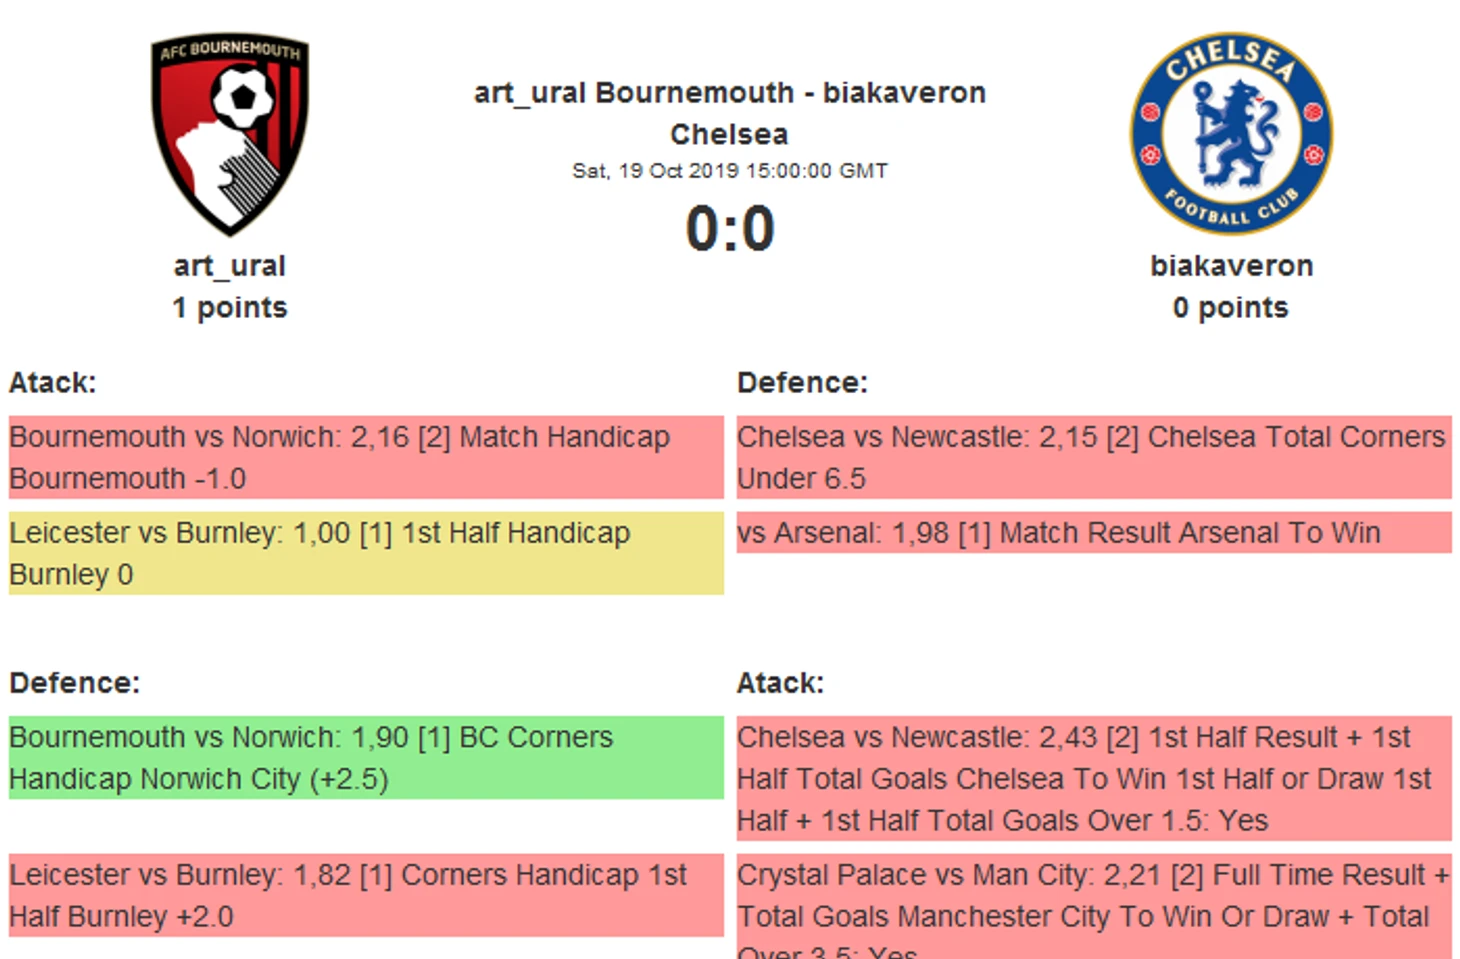Select the match title art_ural Bournemouth - biakaveron Chelsea
This screenshot has height=959, width=1460.
click(x=730, y=113)
